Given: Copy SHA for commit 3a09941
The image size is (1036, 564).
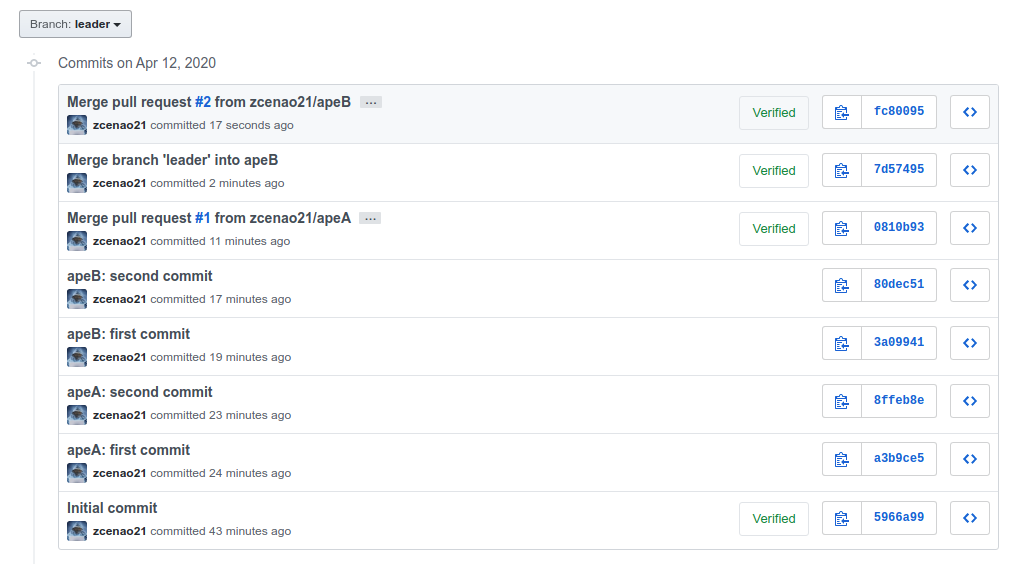Looking at the screenshot, I should point(842,343).
